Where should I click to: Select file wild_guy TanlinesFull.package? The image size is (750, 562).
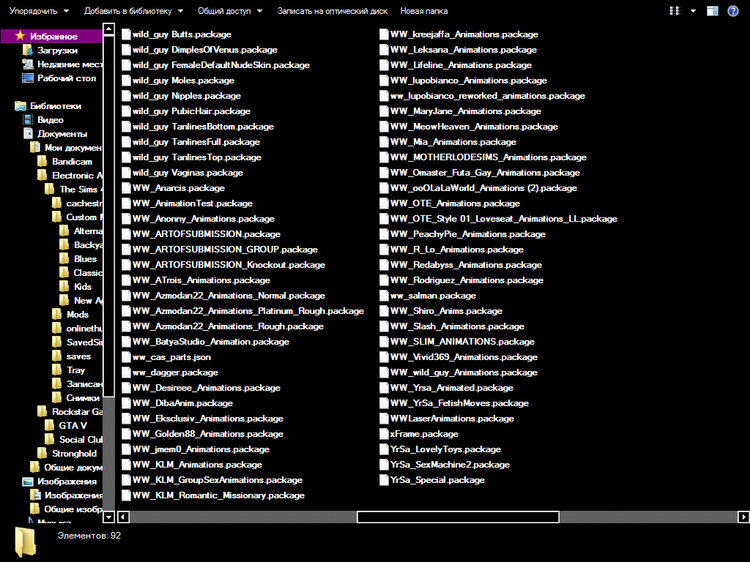pos(191,142)
